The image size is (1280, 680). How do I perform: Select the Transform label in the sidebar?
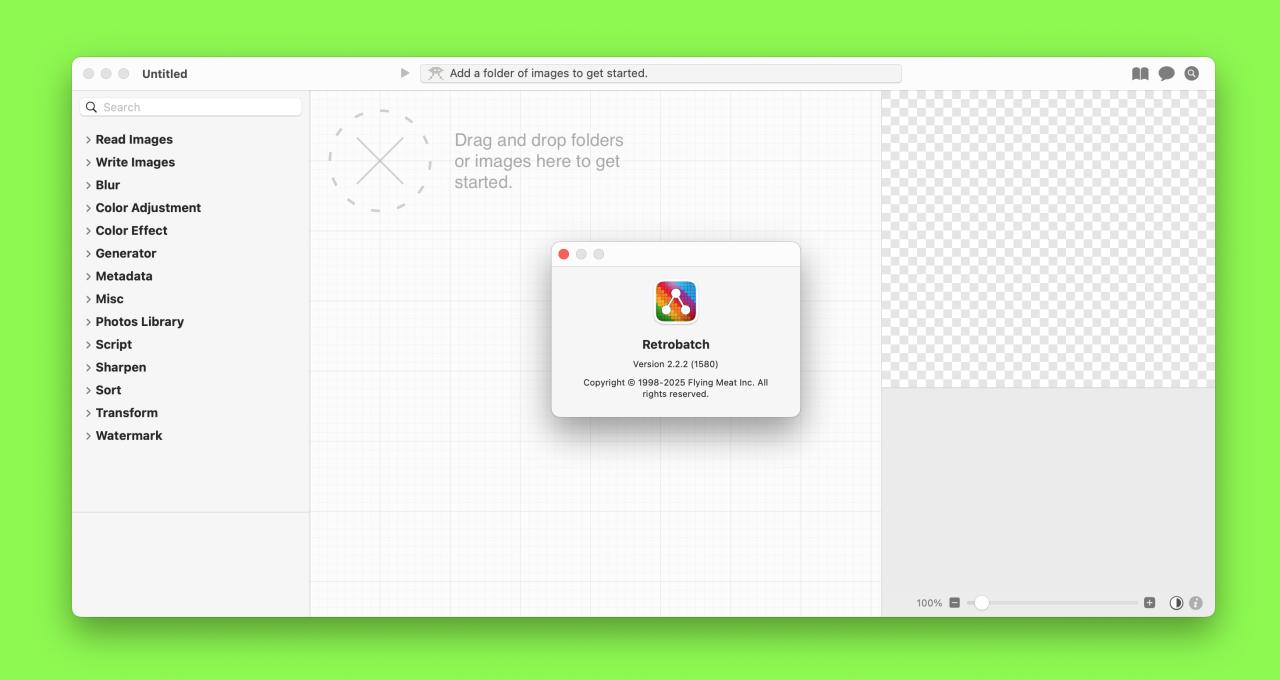click(x=126, y=413)
